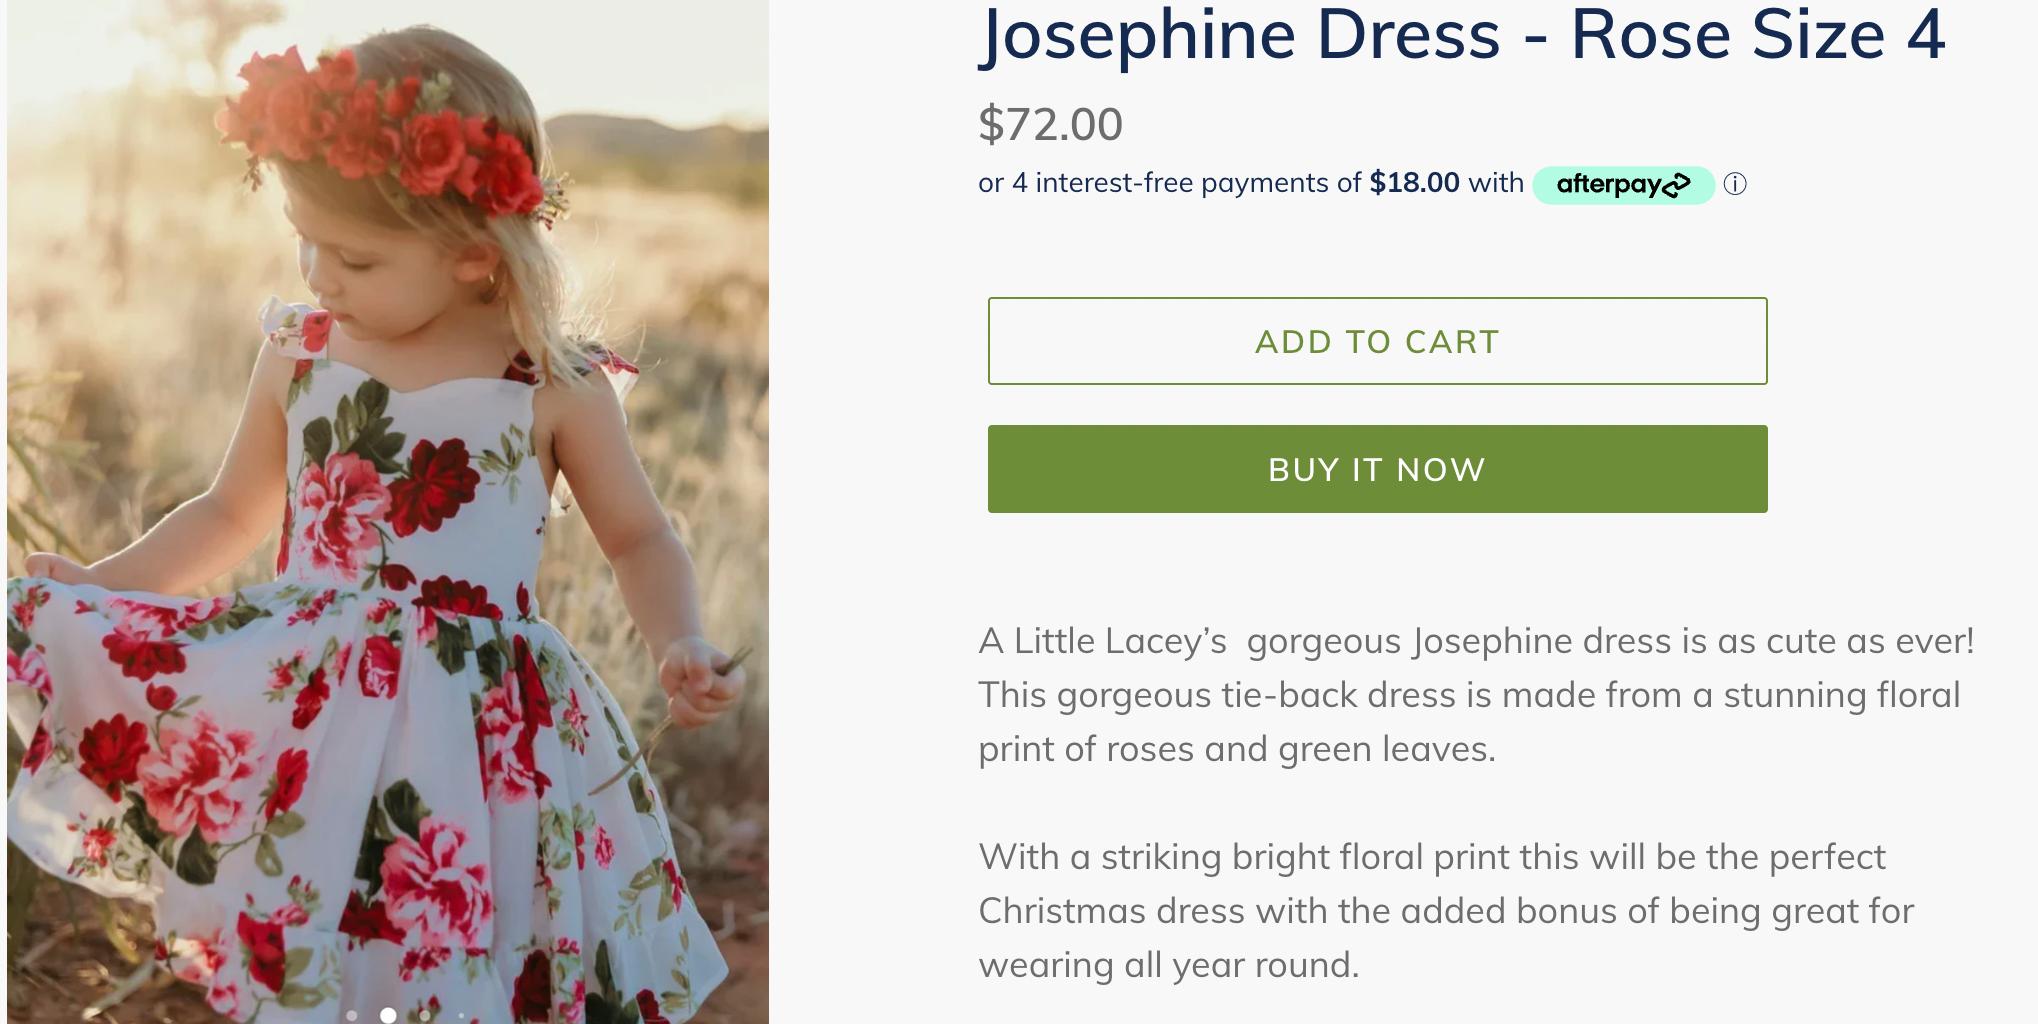Screen dimensions: 2038x1024
Task: Click the Afterpay logo badge
Action: (1622, 185)
